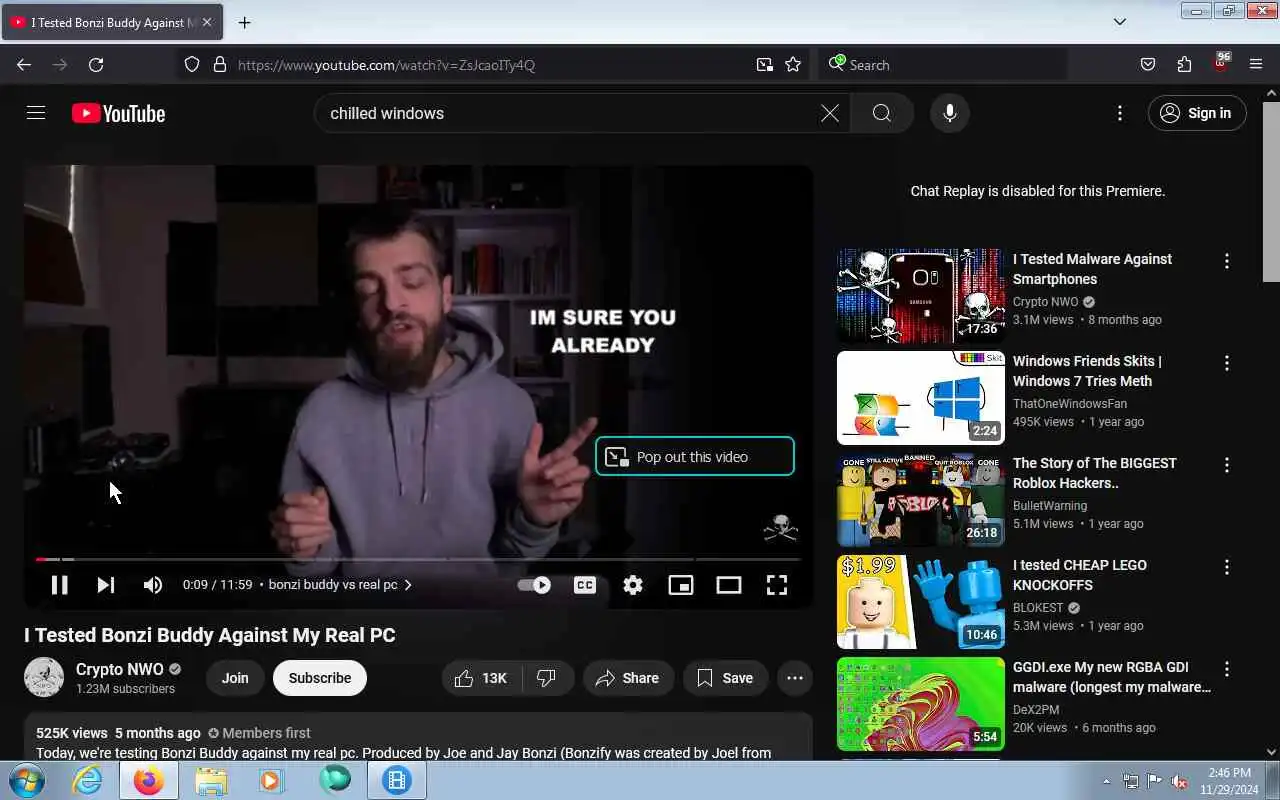Open options for Windows Friends Skits video
1280x800 pixels.
(1227, 363)
